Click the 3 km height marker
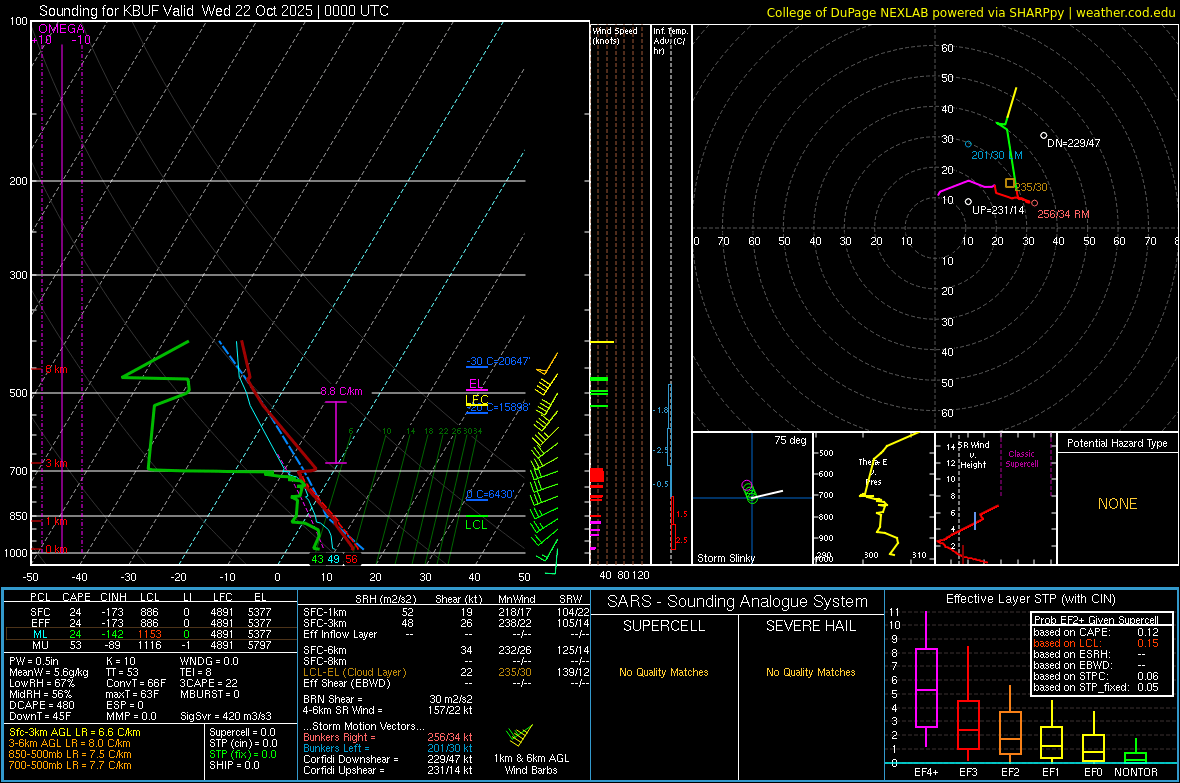This screenshot has width=1180, height=783. click(56, 463)
